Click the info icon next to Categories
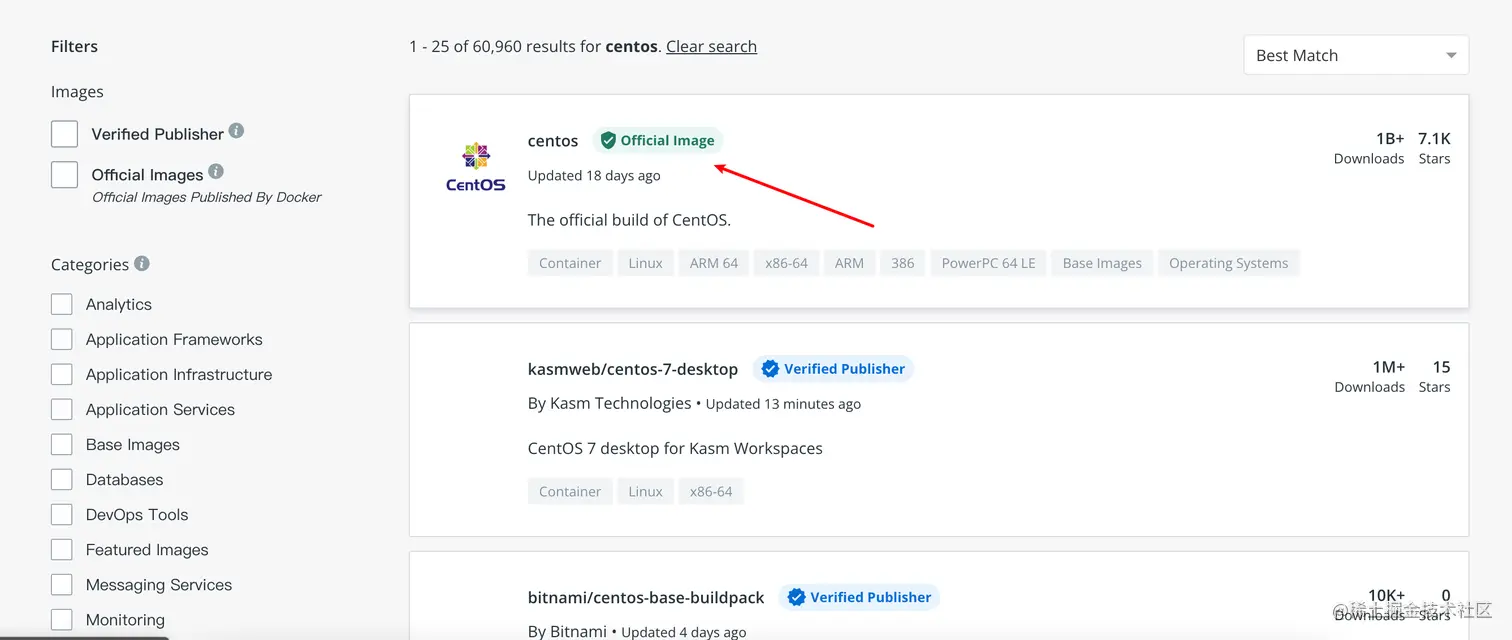1512x640 pixels. (142, 263)
